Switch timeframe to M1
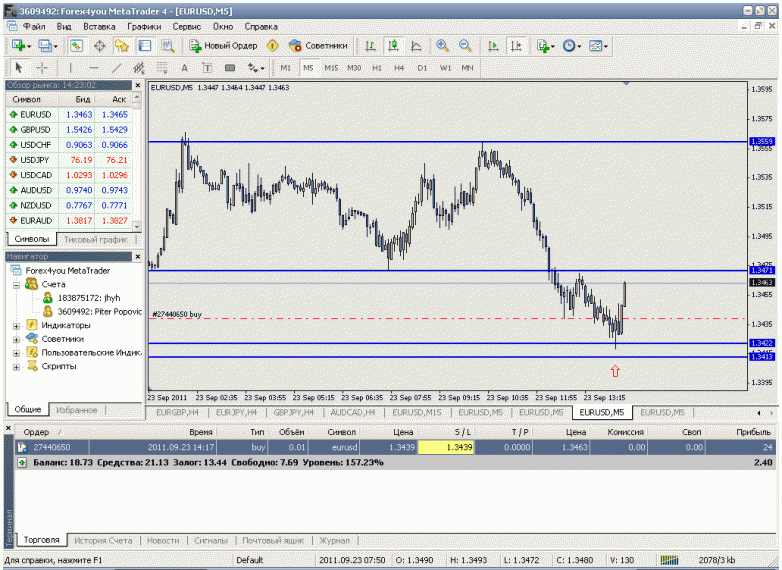Viewport: 782px width, 570px height. pyautogui.click(x=285, y=68)
